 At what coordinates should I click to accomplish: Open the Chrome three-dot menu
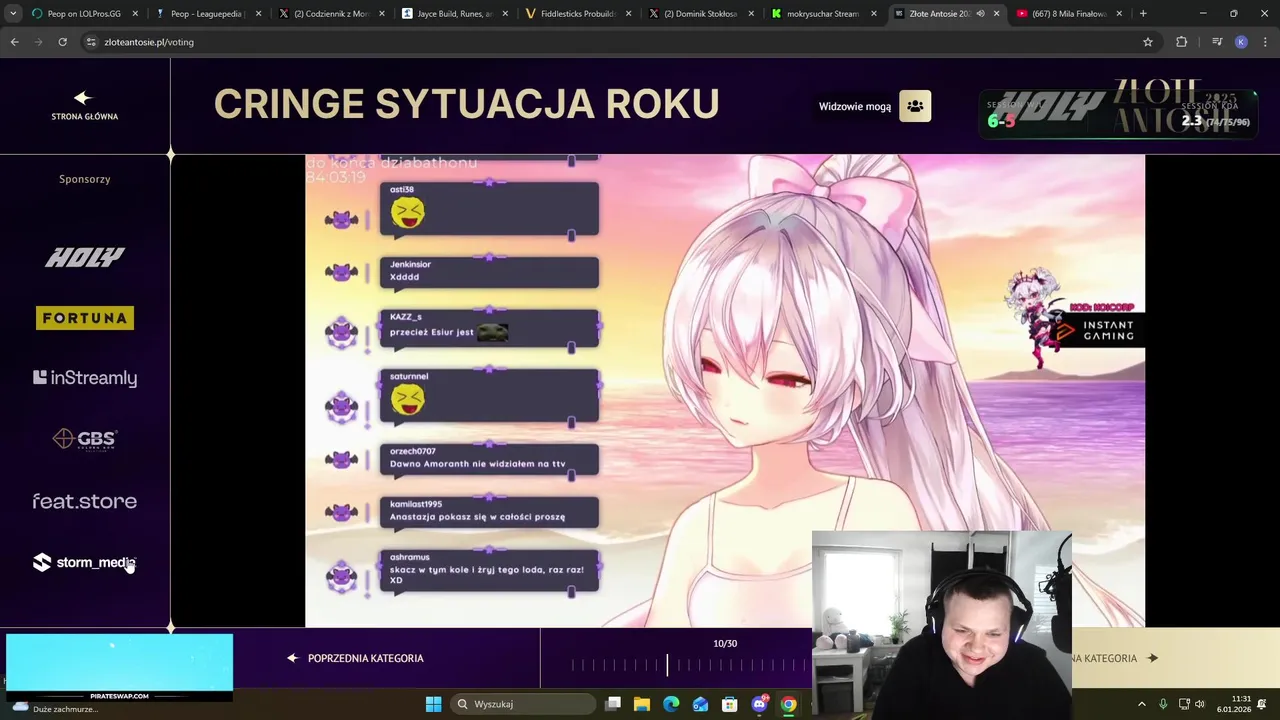click(1264, 42)
